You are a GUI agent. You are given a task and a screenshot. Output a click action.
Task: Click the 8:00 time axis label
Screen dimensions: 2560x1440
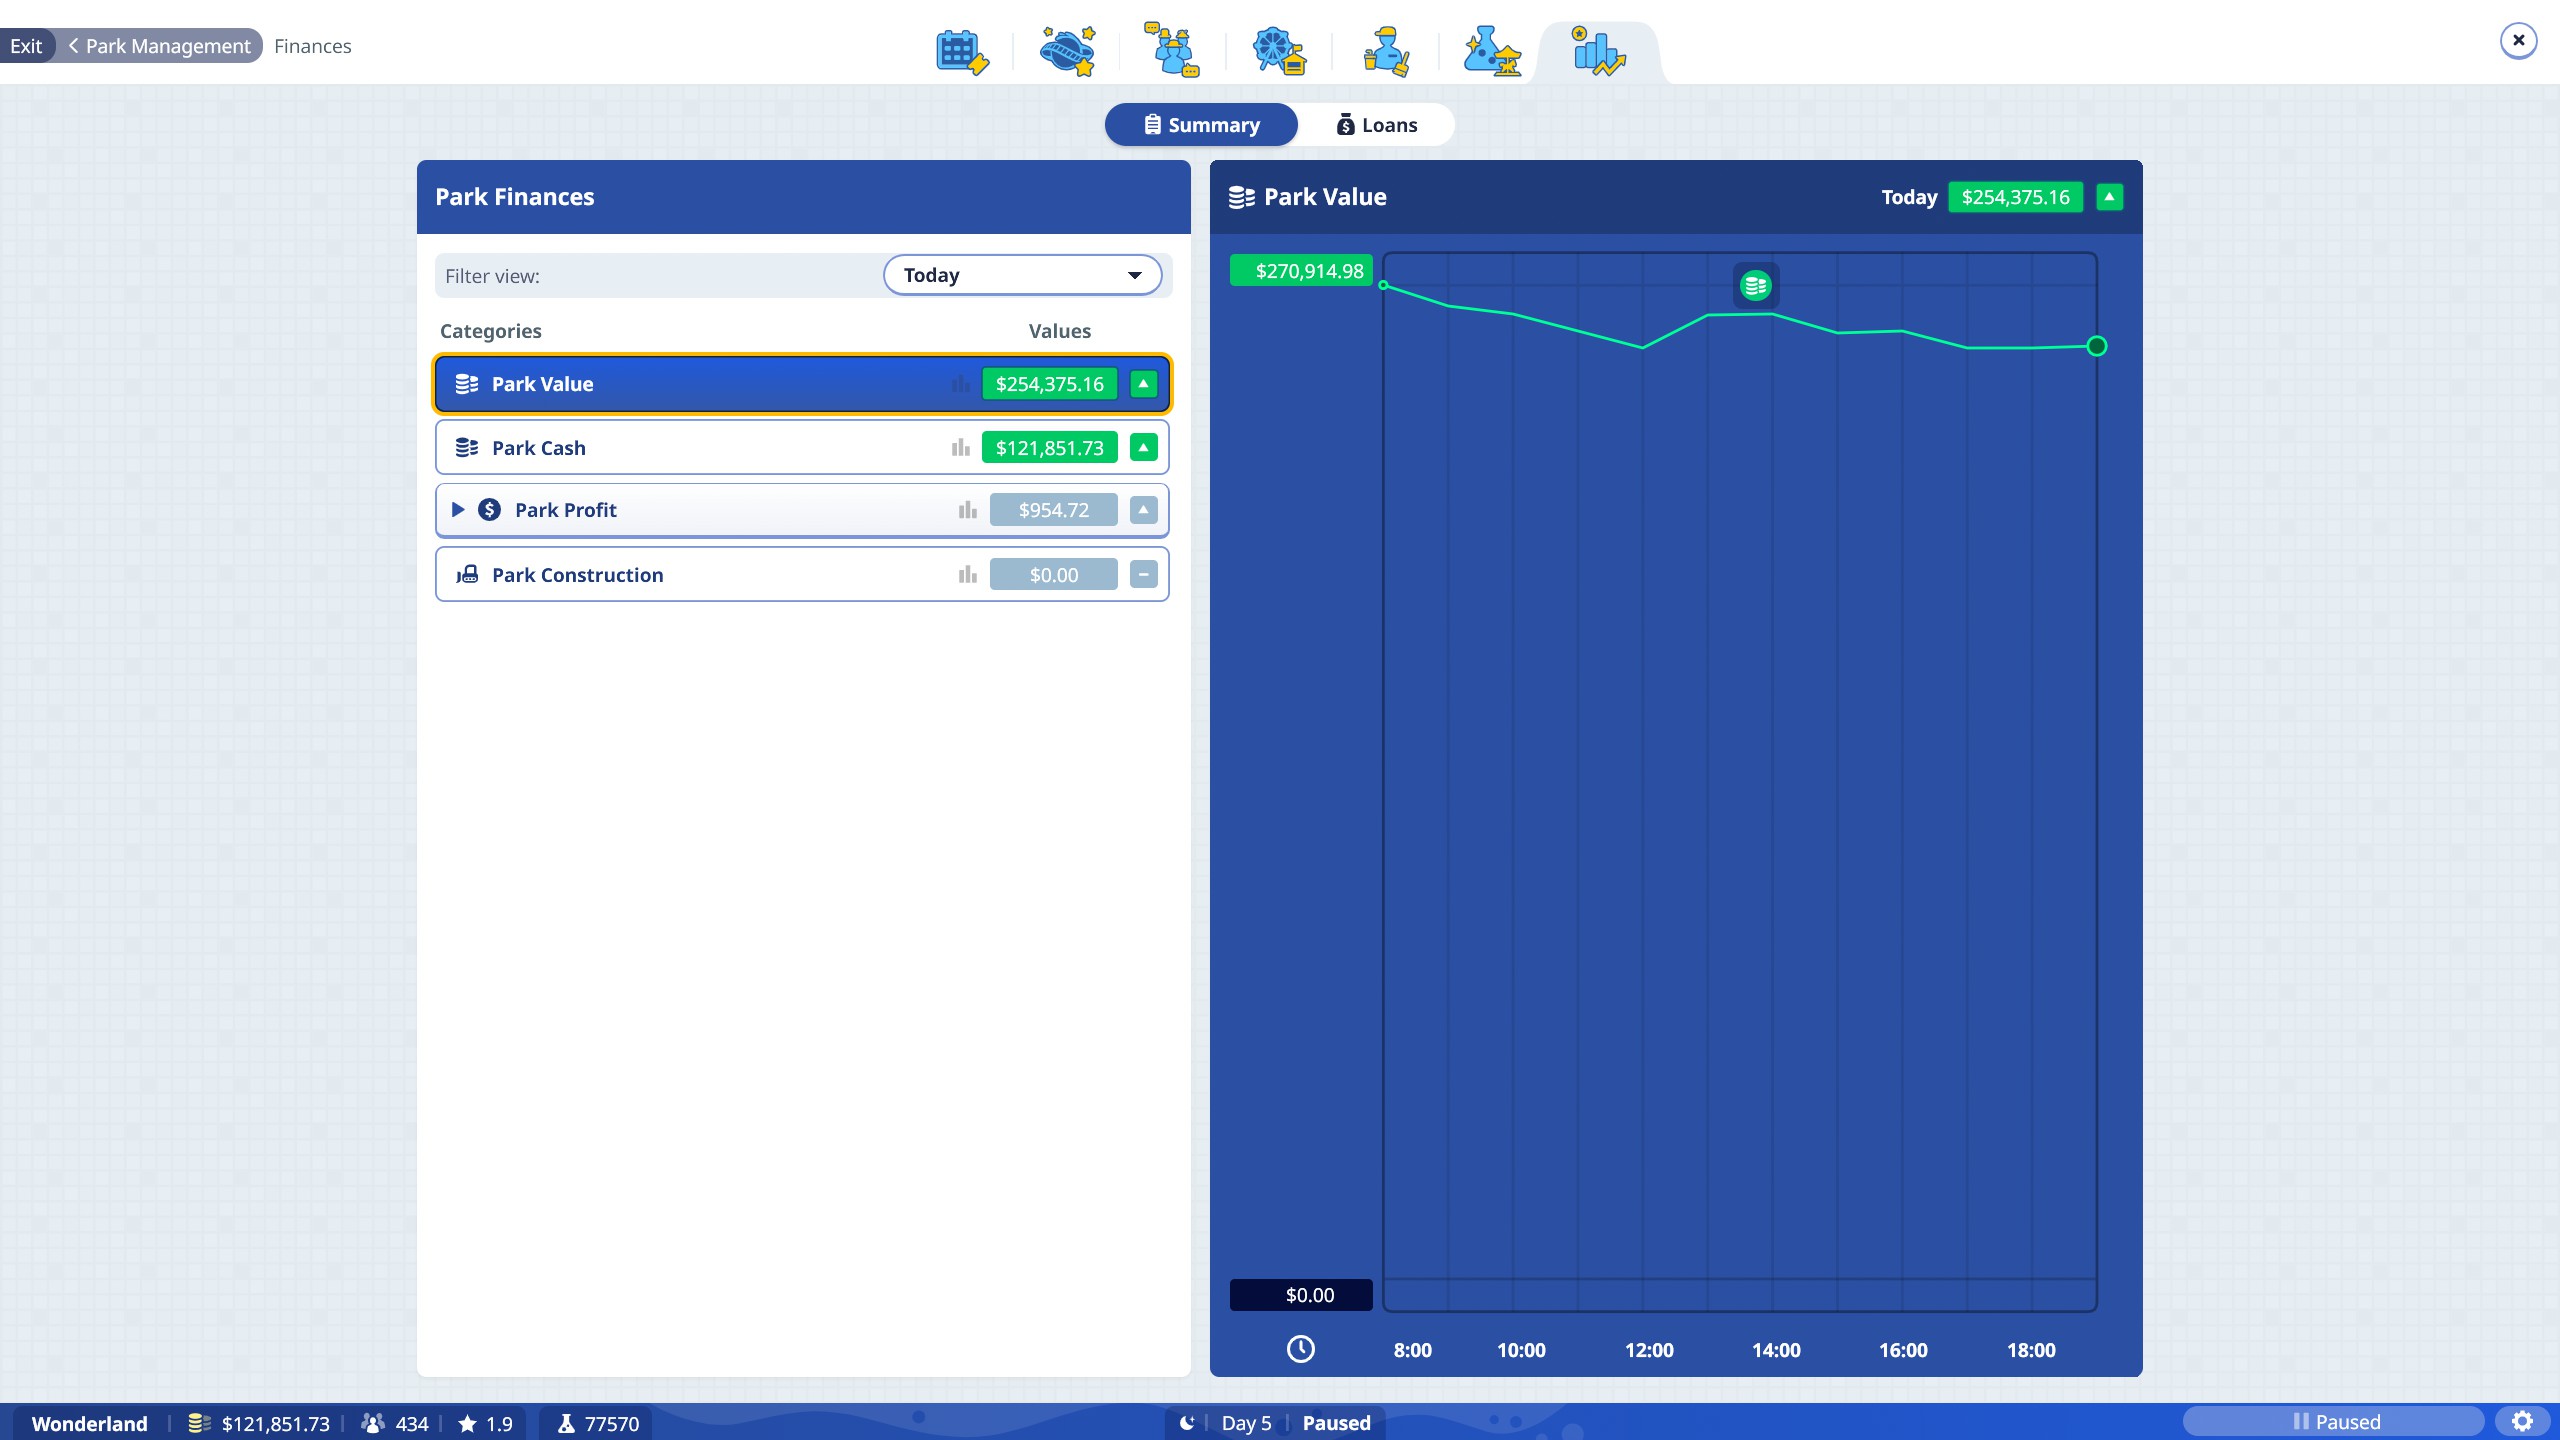(x=1412, y=1350)
